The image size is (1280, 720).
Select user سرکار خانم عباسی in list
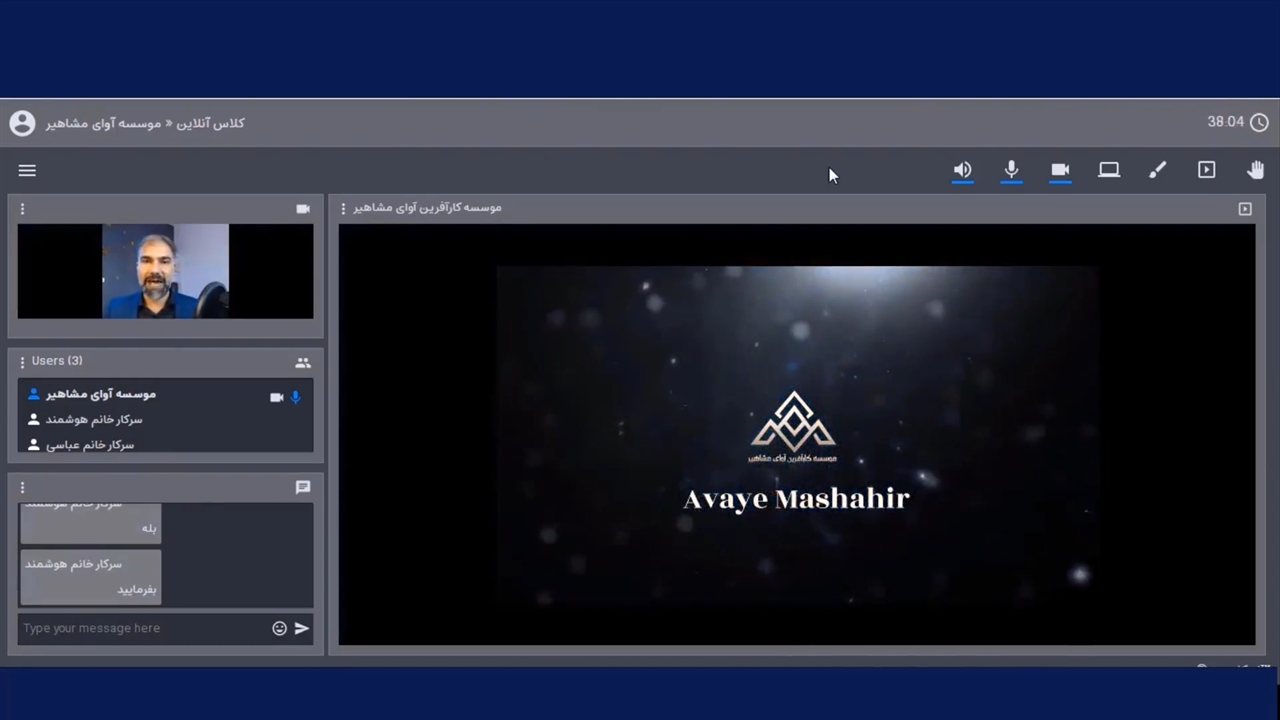pyautogui.click(x=90, y=444)
